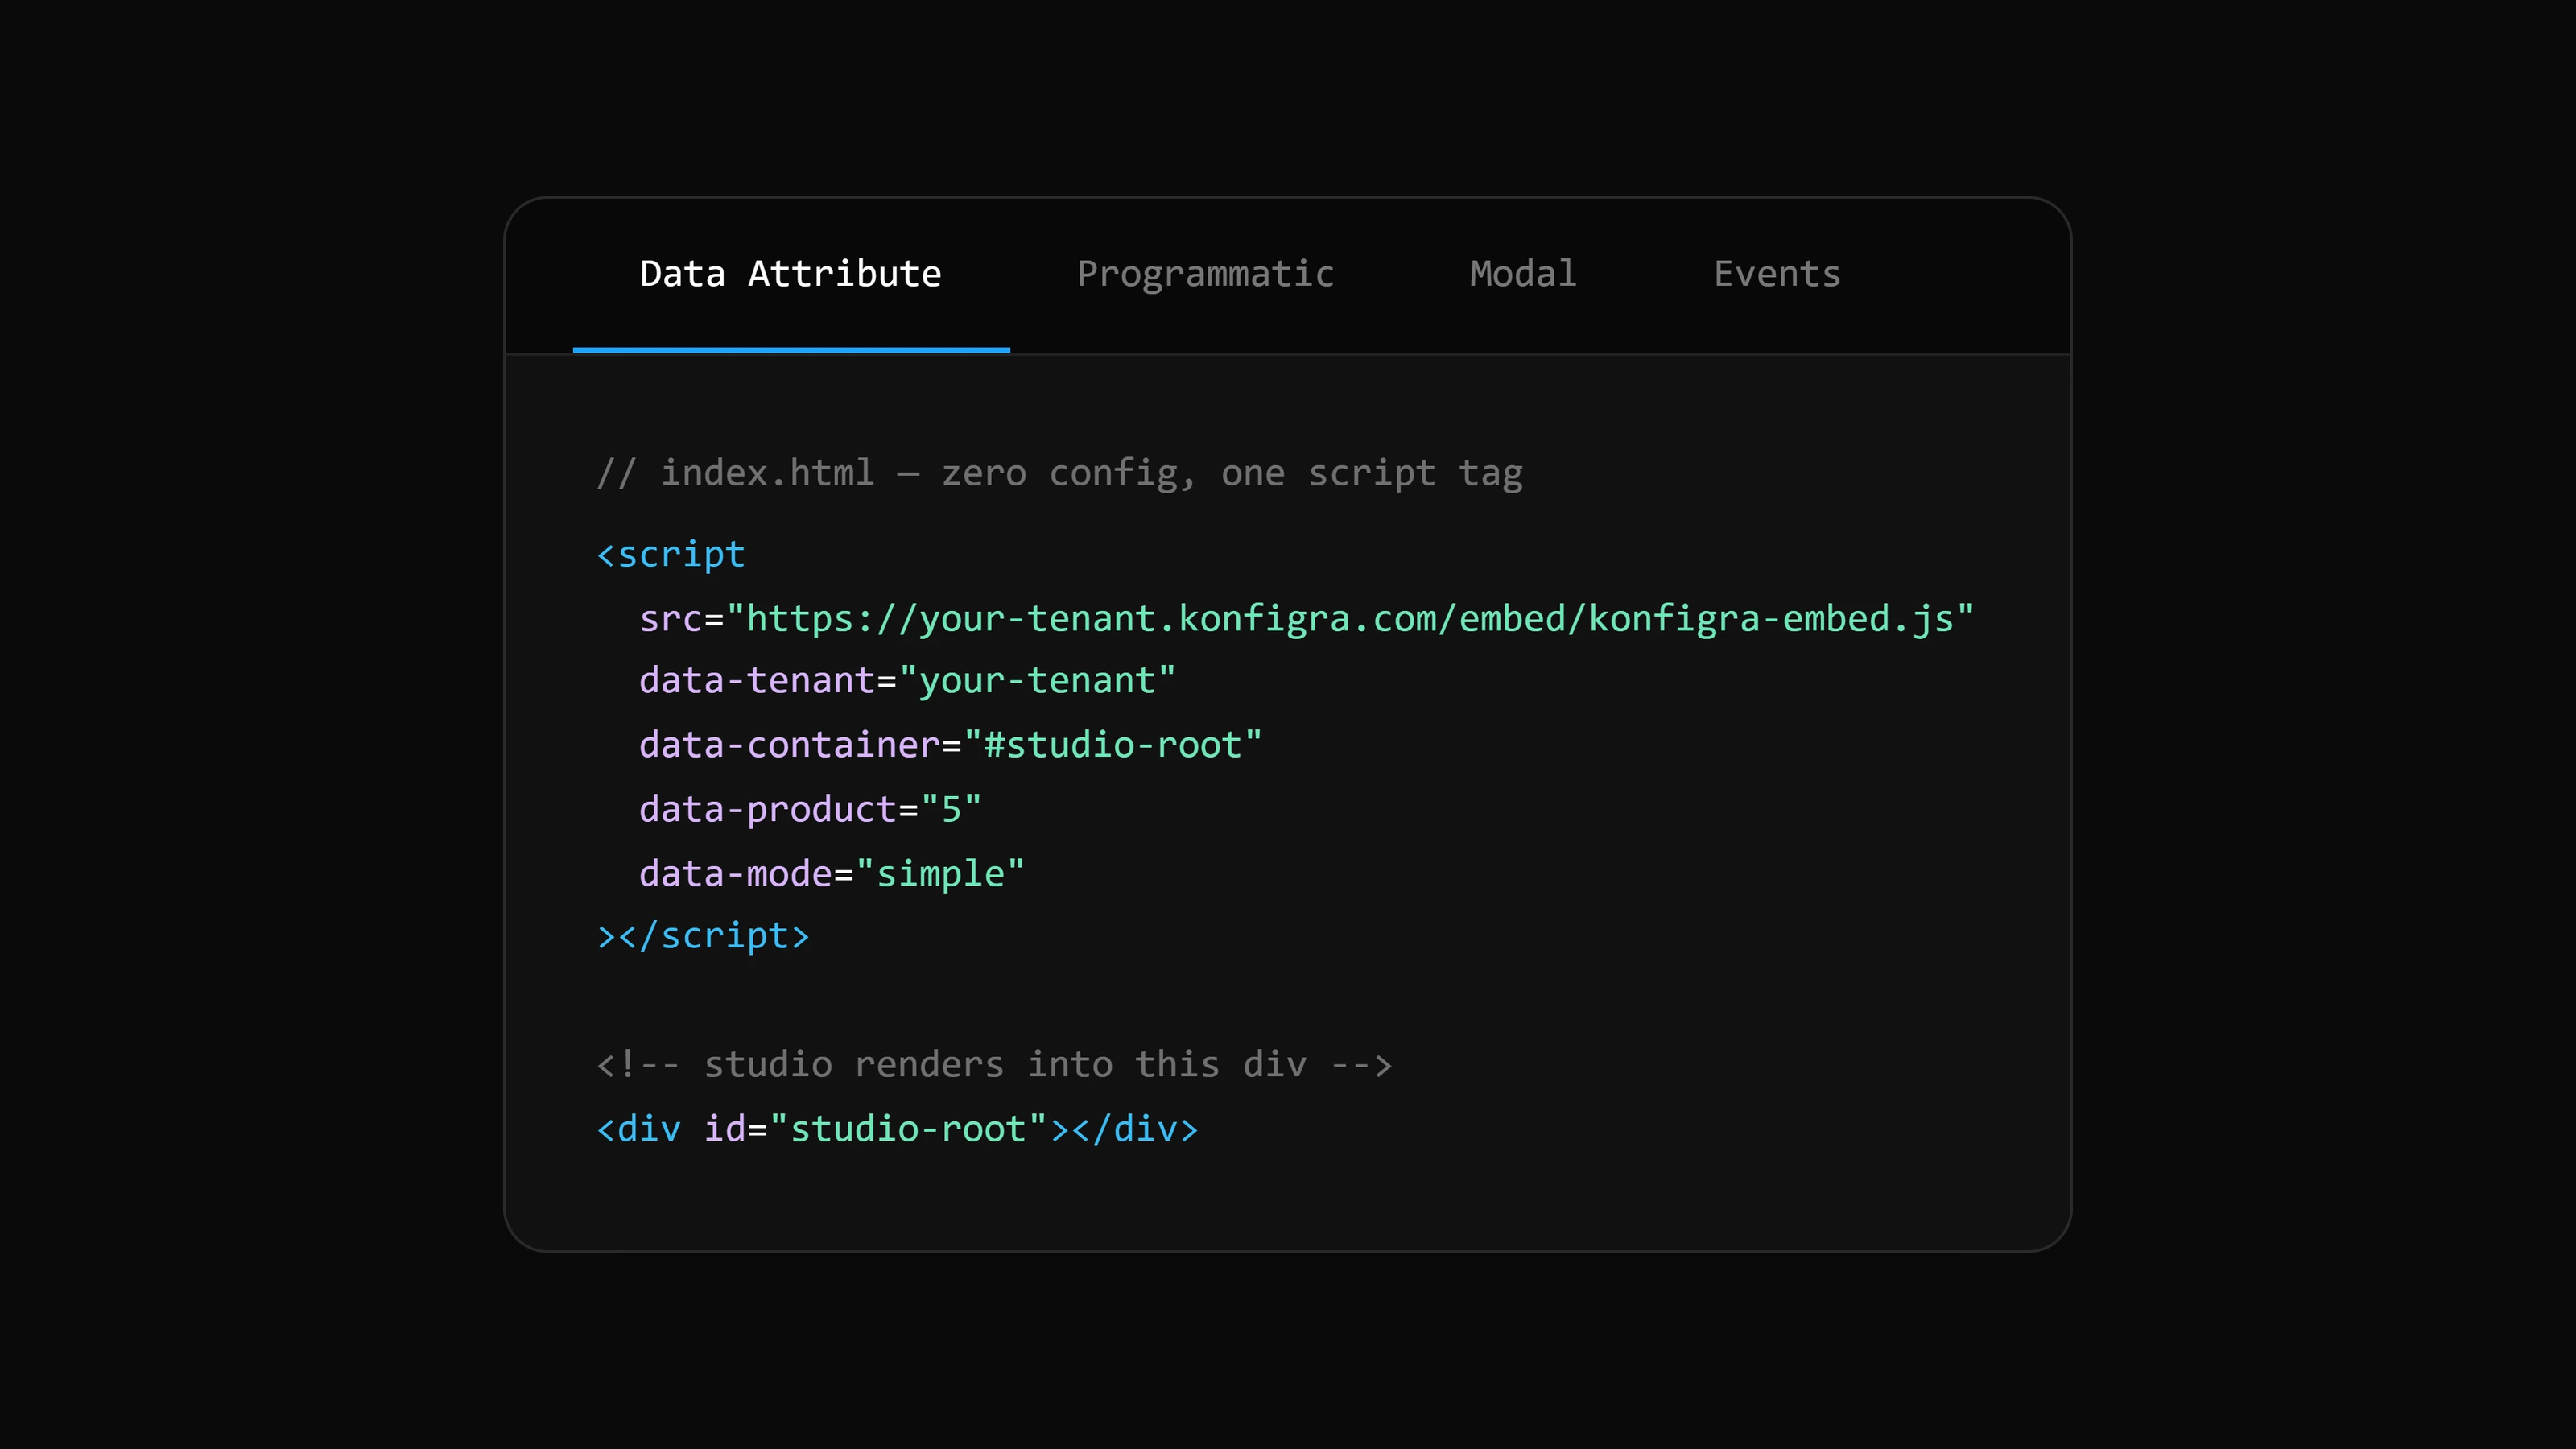Click the comment 'studio renders into this div'
Viewport: 2576px width, 1449px height.
(x=995, y=1065)
